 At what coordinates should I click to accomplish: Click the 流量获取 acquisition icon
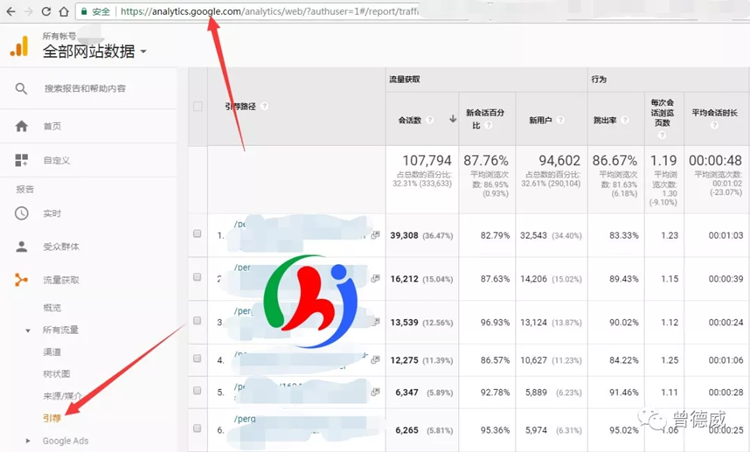pos(21,280)
